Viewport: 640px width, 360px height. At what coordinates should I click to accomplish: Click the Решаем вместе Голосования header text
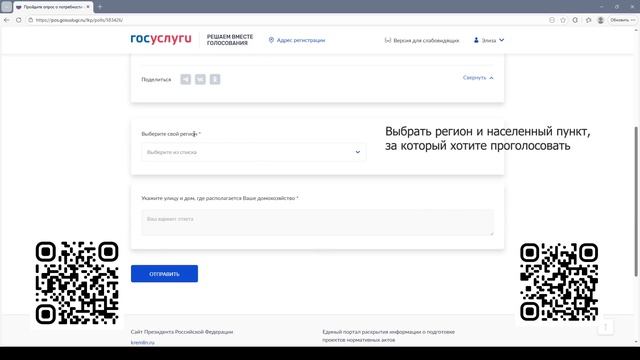tap(230, 40)
